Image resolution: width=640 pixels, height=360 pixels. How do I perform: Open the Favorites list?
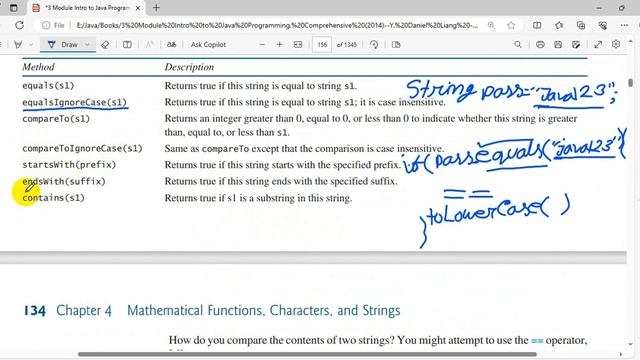559,25
